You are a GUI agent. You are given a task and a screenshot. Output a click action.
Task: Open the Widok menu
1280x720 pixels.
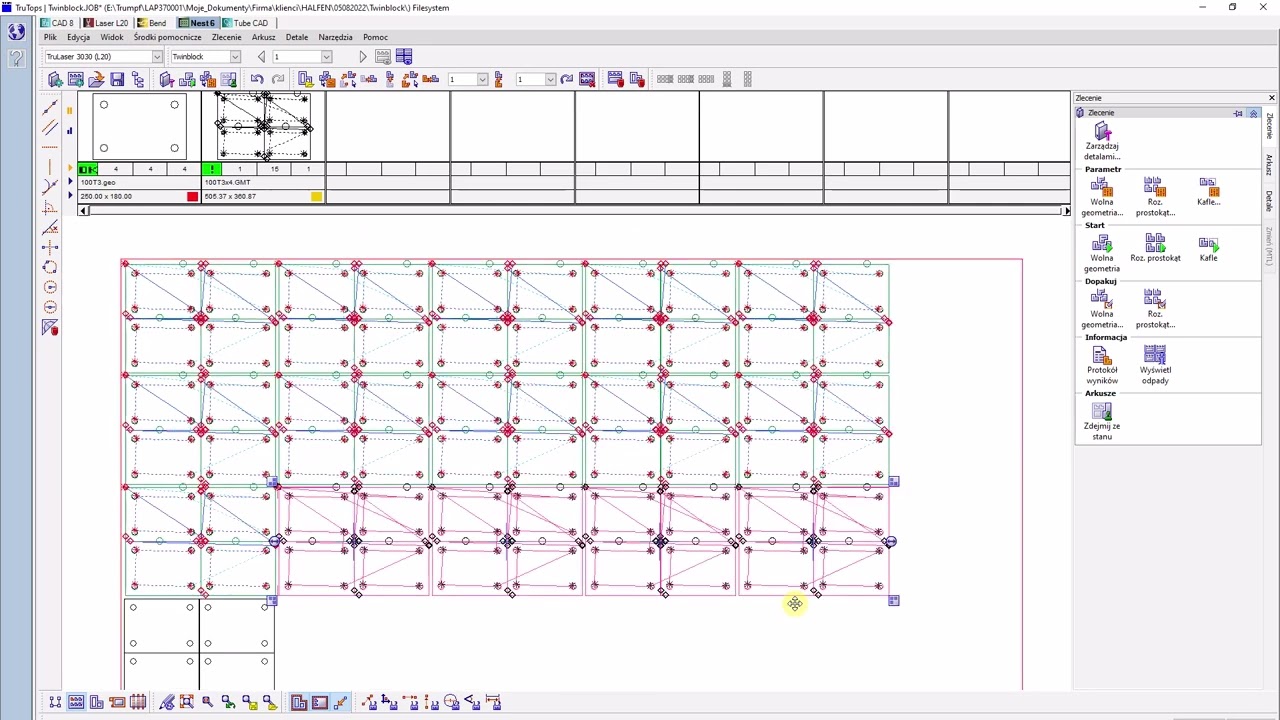click(112, 37)
